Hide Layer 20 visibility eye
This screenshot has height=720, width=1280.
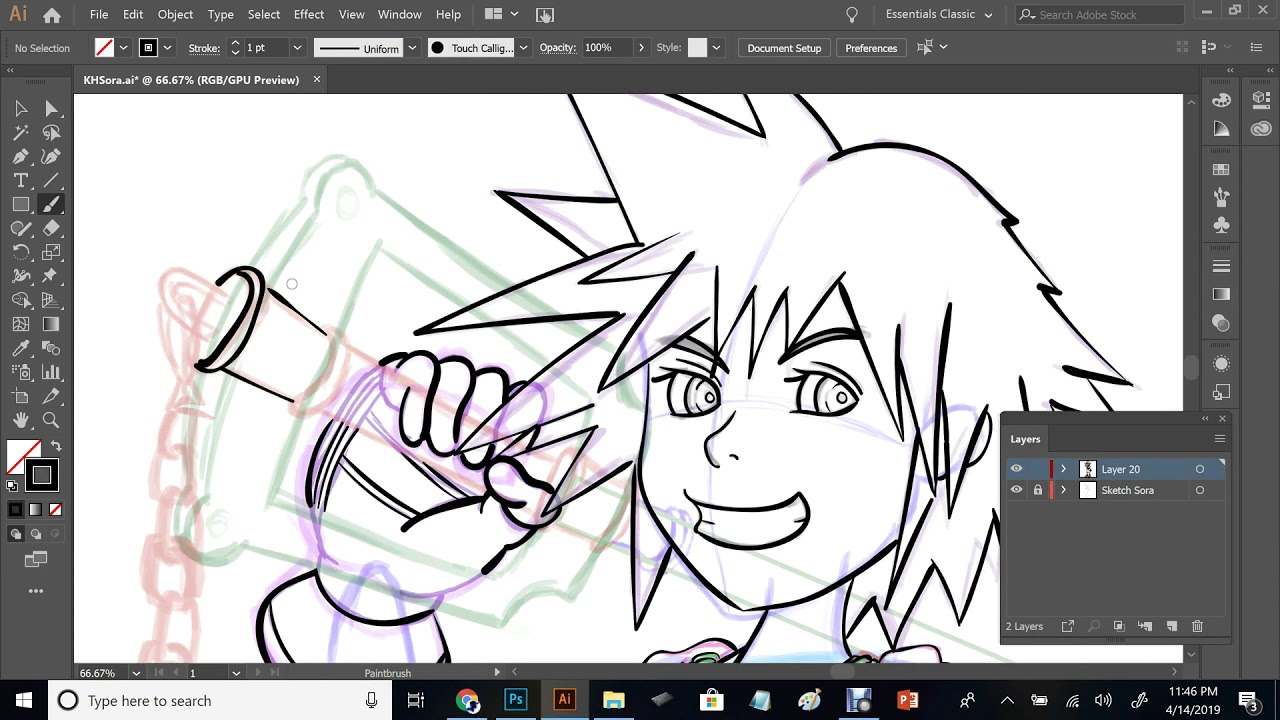tap(1016, 469)
